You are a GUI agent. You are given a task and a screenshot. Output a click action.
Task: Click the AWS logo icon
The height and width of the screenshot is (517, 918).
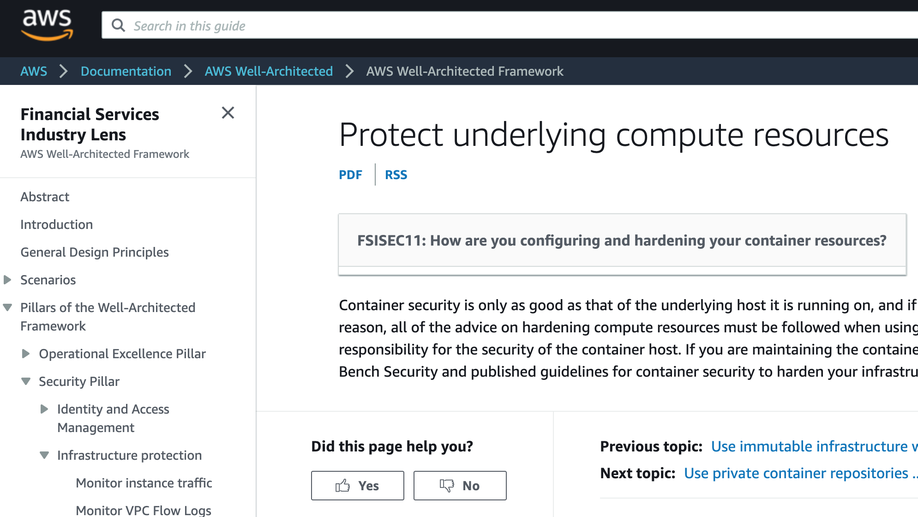tap(47, 24)
